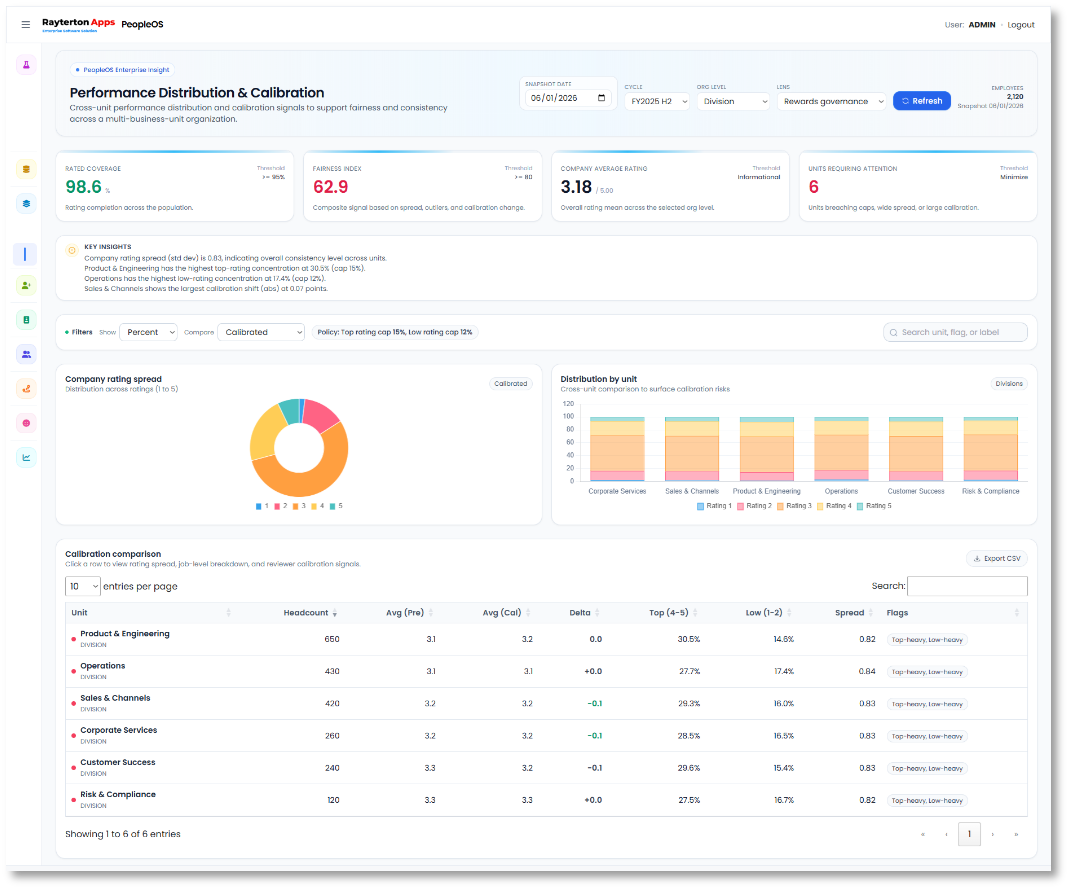Viewport: 1070px width, 890px height.
Task: Open the Cycle dropdown showing FY2025 H2
Action: (x=657, y=100)
